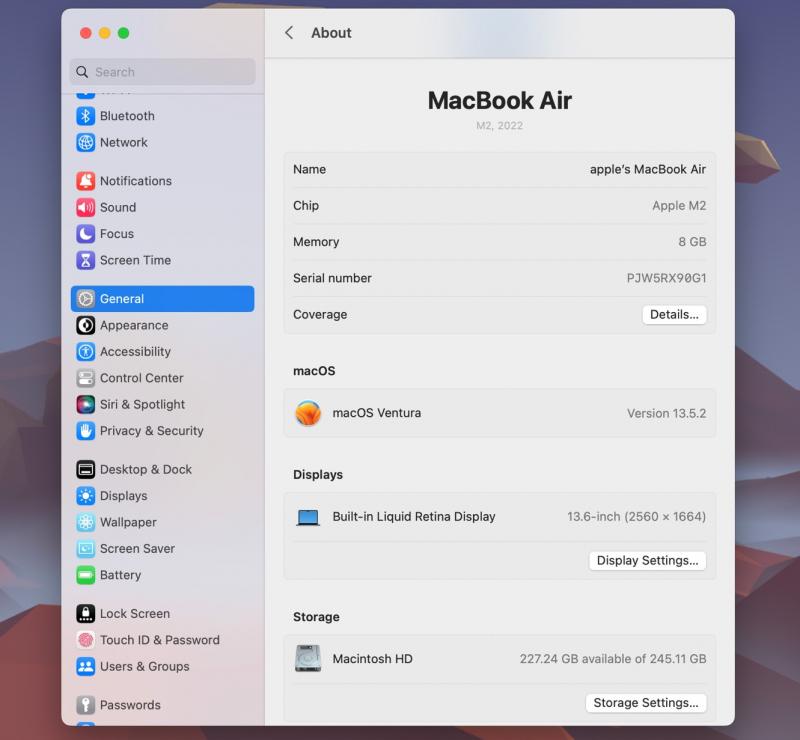Select the Wallpaper sidebar label
The image size is (800, 740).
pos(128,522)
